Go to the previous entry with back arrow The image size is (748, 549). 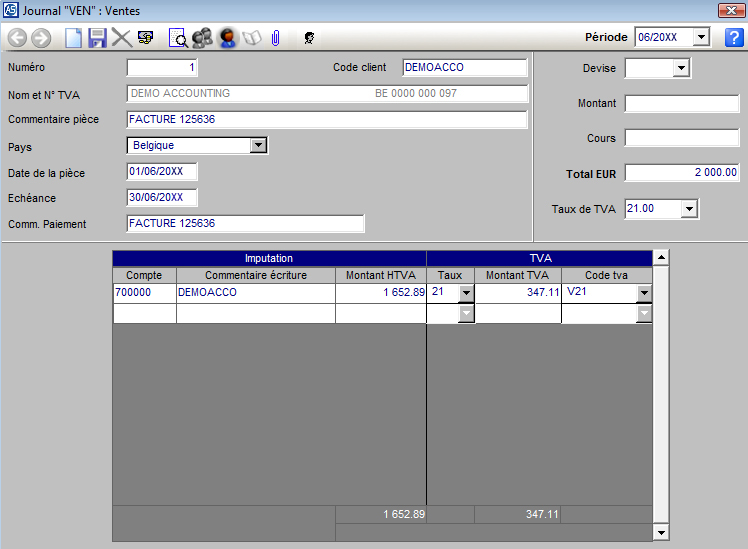[x=17, y=38]
